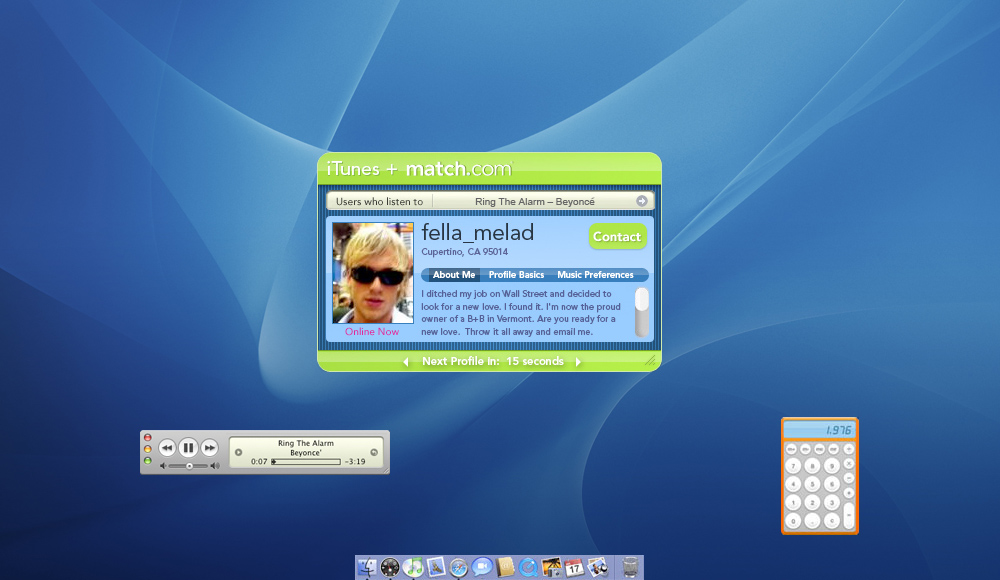
Task: Click the 9 key on the calculator widget
Action: coord(832,466)
